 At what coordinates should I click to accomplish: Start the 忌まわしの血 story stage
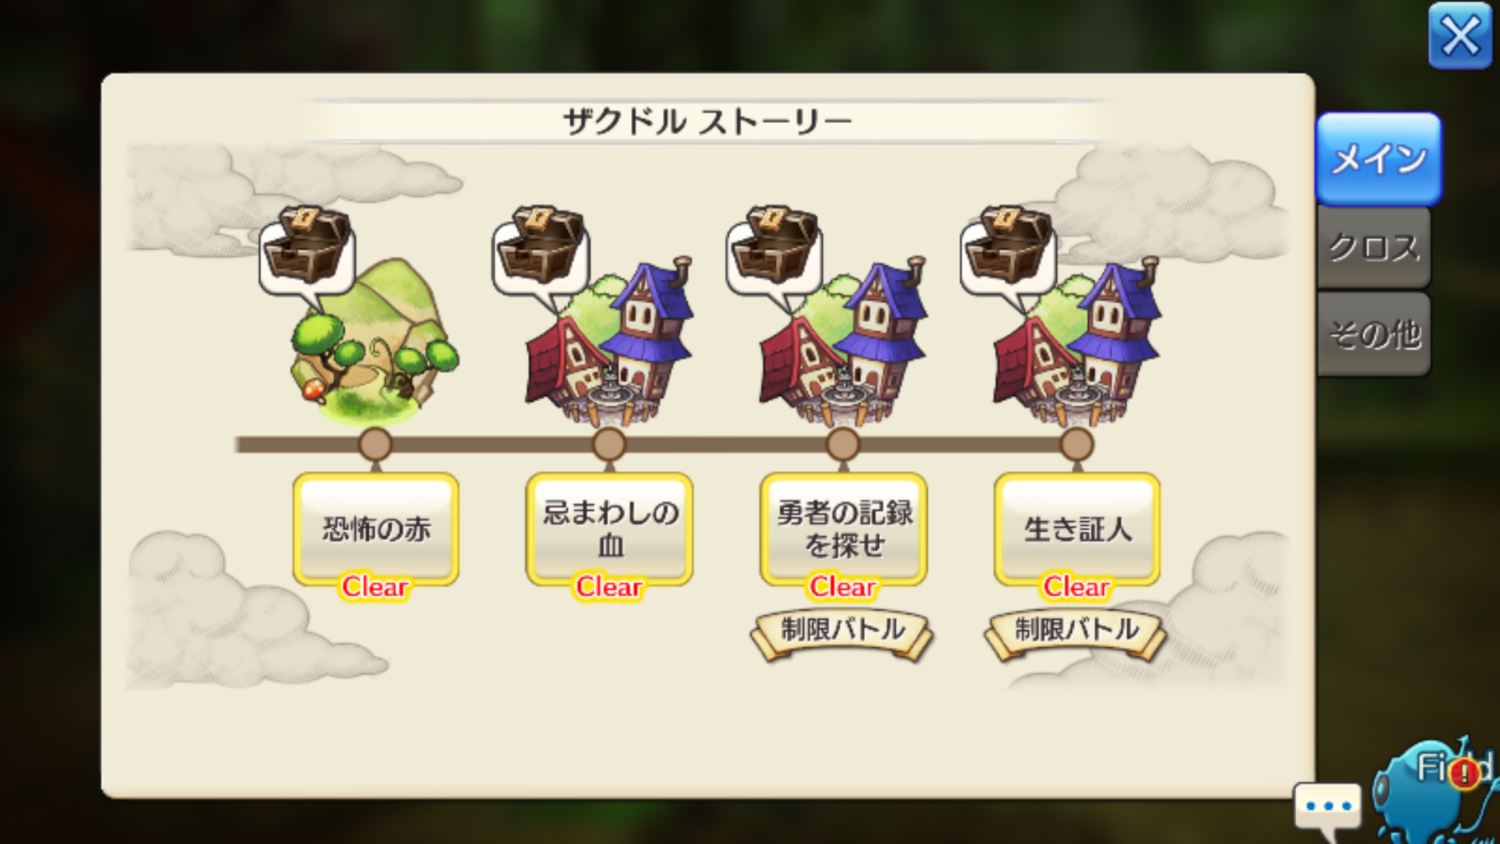[610, 530]
